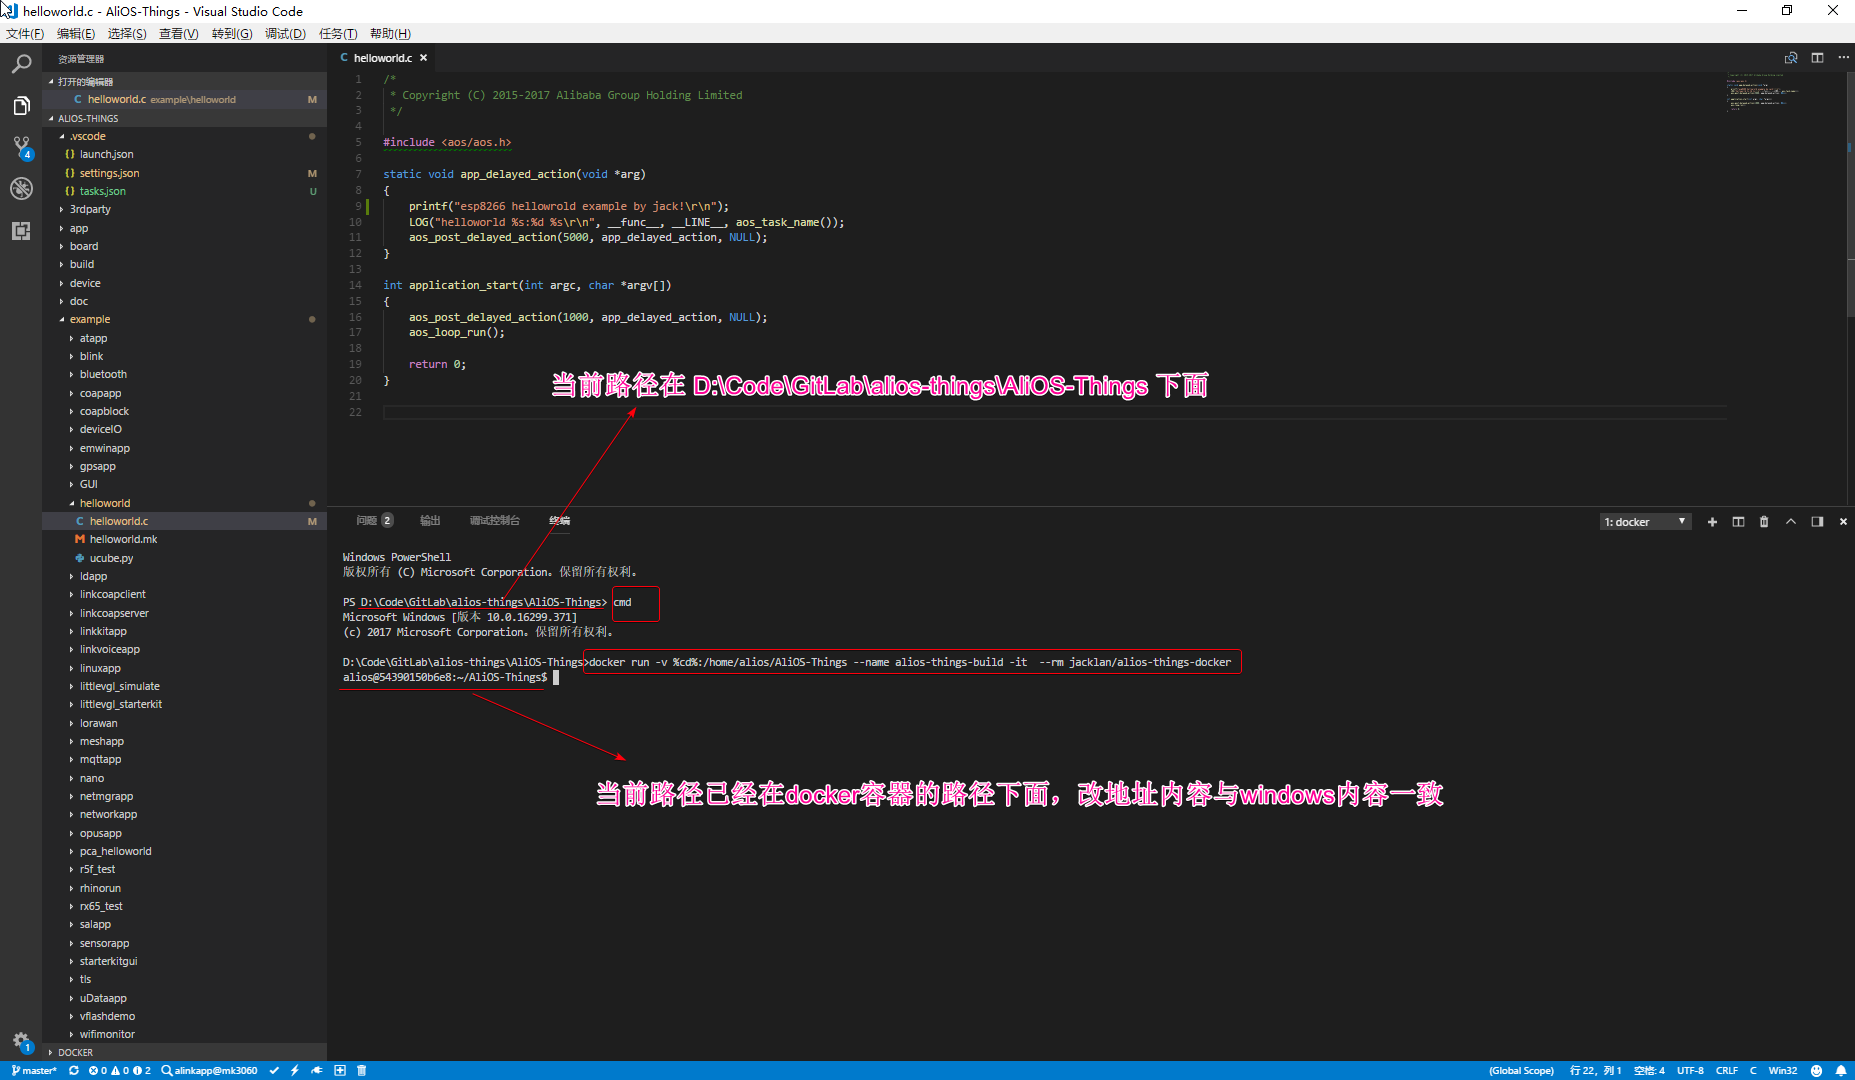Open the 查看(V) menu
The image size is (1855, 1080).
[x=179, y=34]
